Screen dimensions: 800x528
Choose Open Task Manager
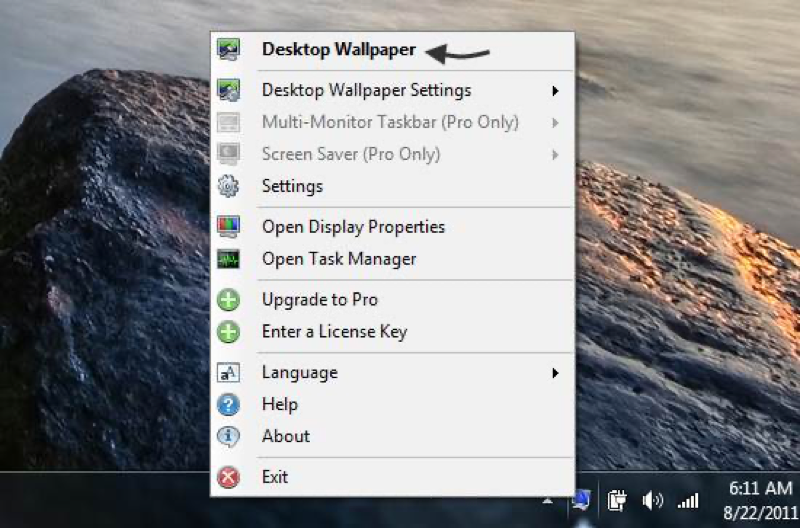pos(392,259)
